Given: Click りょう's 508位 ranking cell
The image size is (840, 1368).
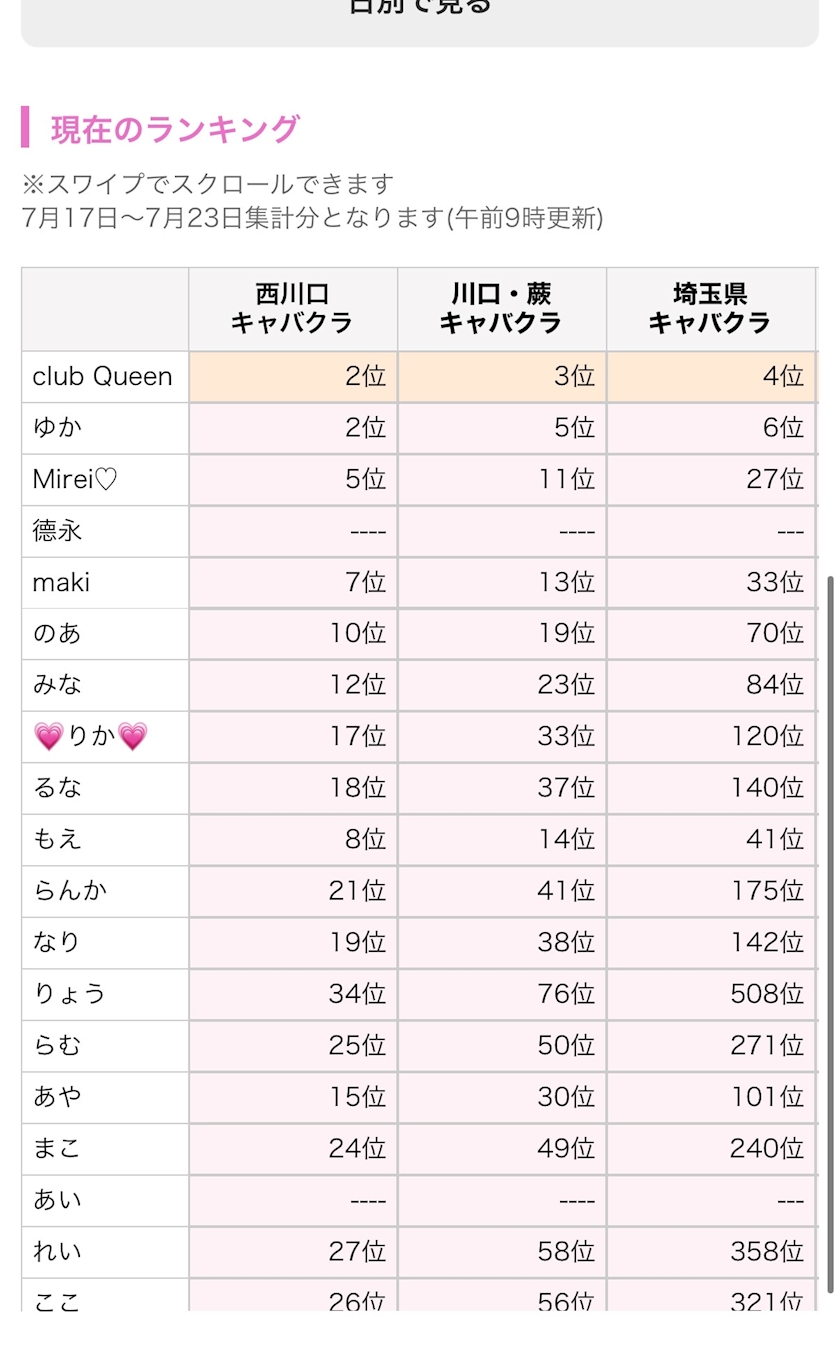Looking at the screenshot, I should (x=711, y=995).
